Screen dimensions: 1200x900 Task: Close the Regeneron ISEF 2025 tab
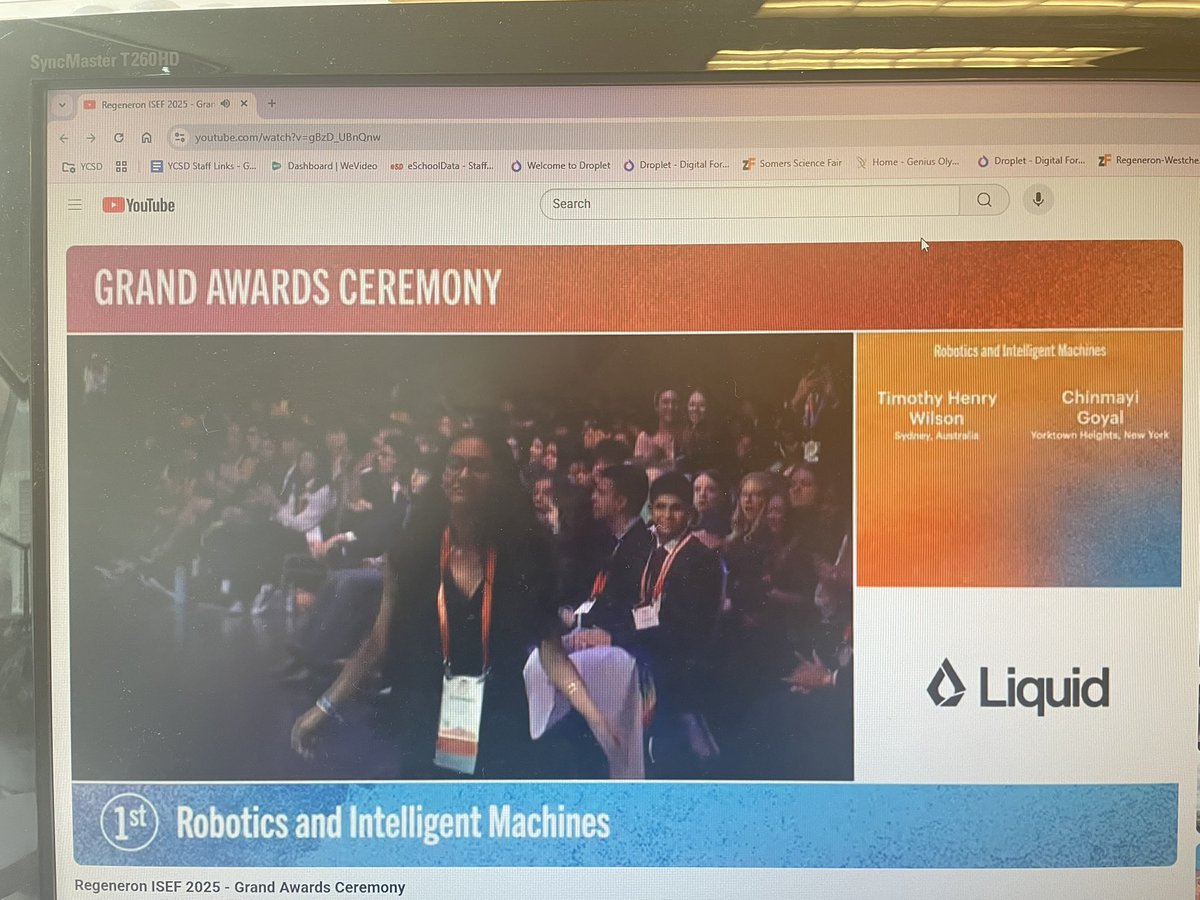point(245,104)
